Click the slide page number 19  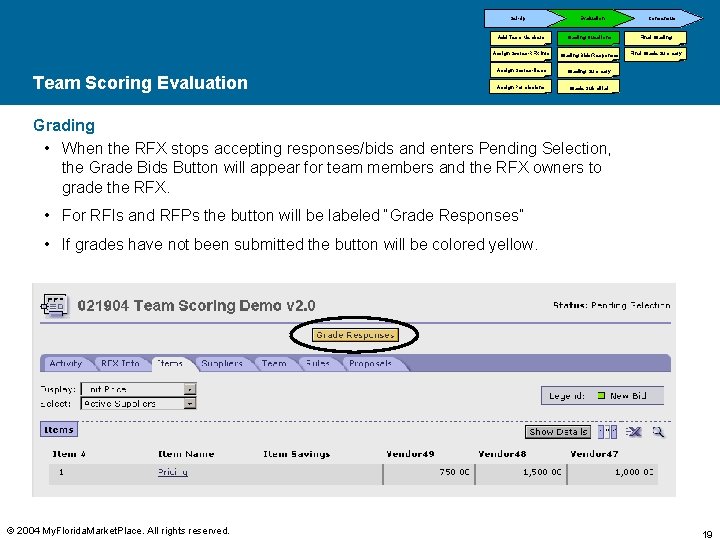click(x=707, y=534)
